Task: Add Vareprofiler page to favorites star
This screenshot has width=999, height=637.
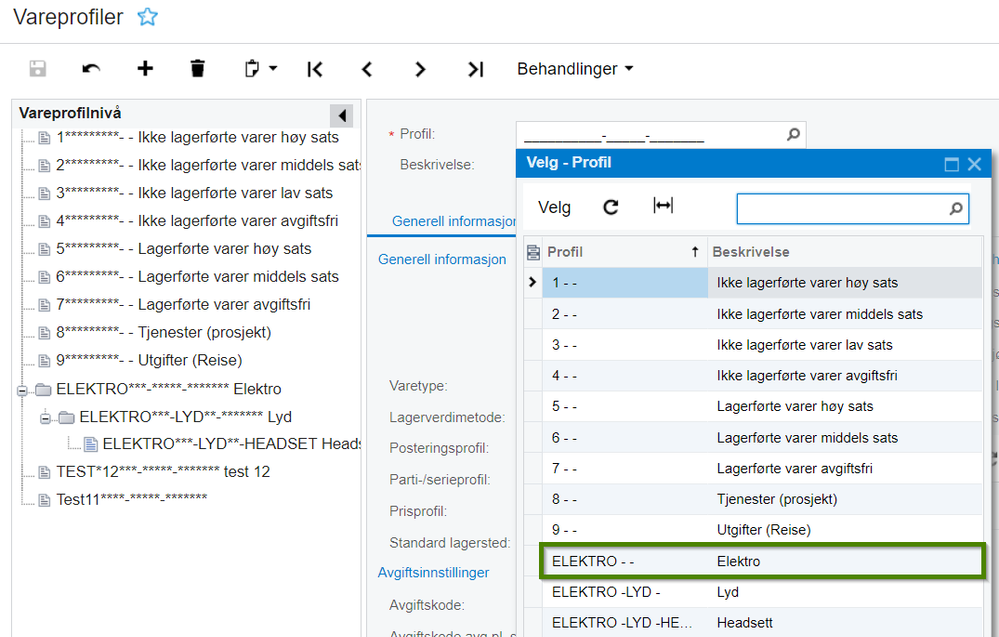Action: pyautogui.click(x=147, y=17)
